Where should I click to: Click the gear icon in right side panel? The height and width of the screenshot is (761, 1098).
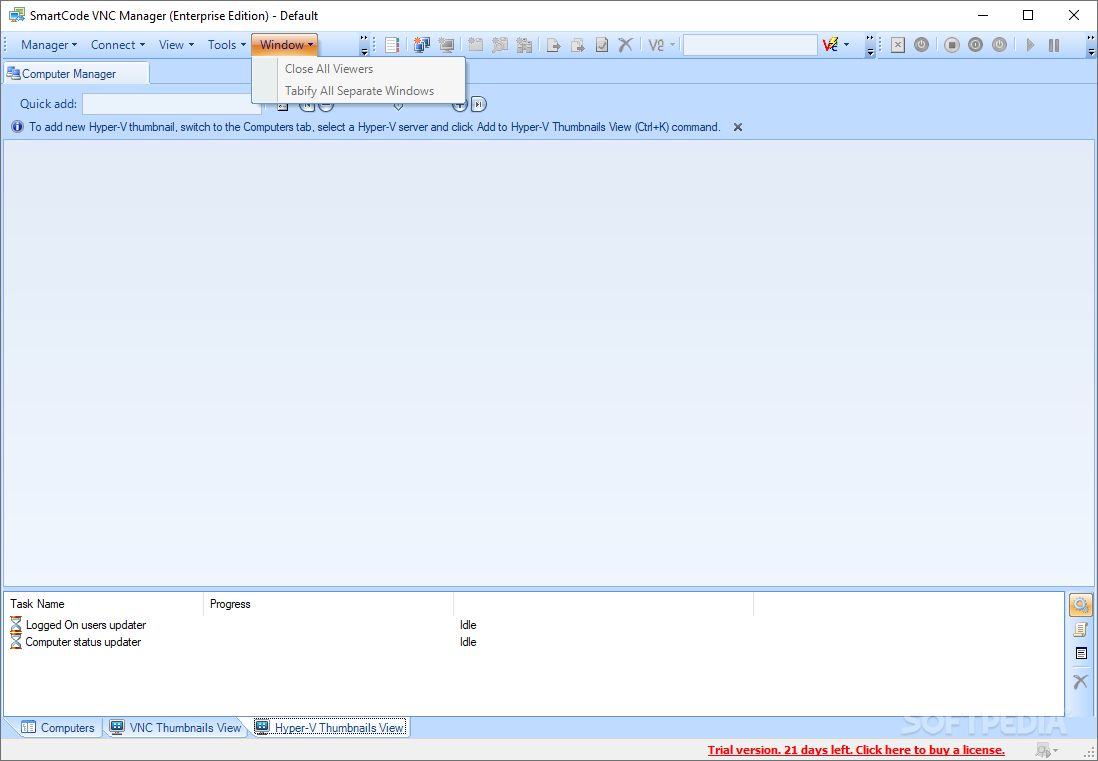tap(1081, 605)
